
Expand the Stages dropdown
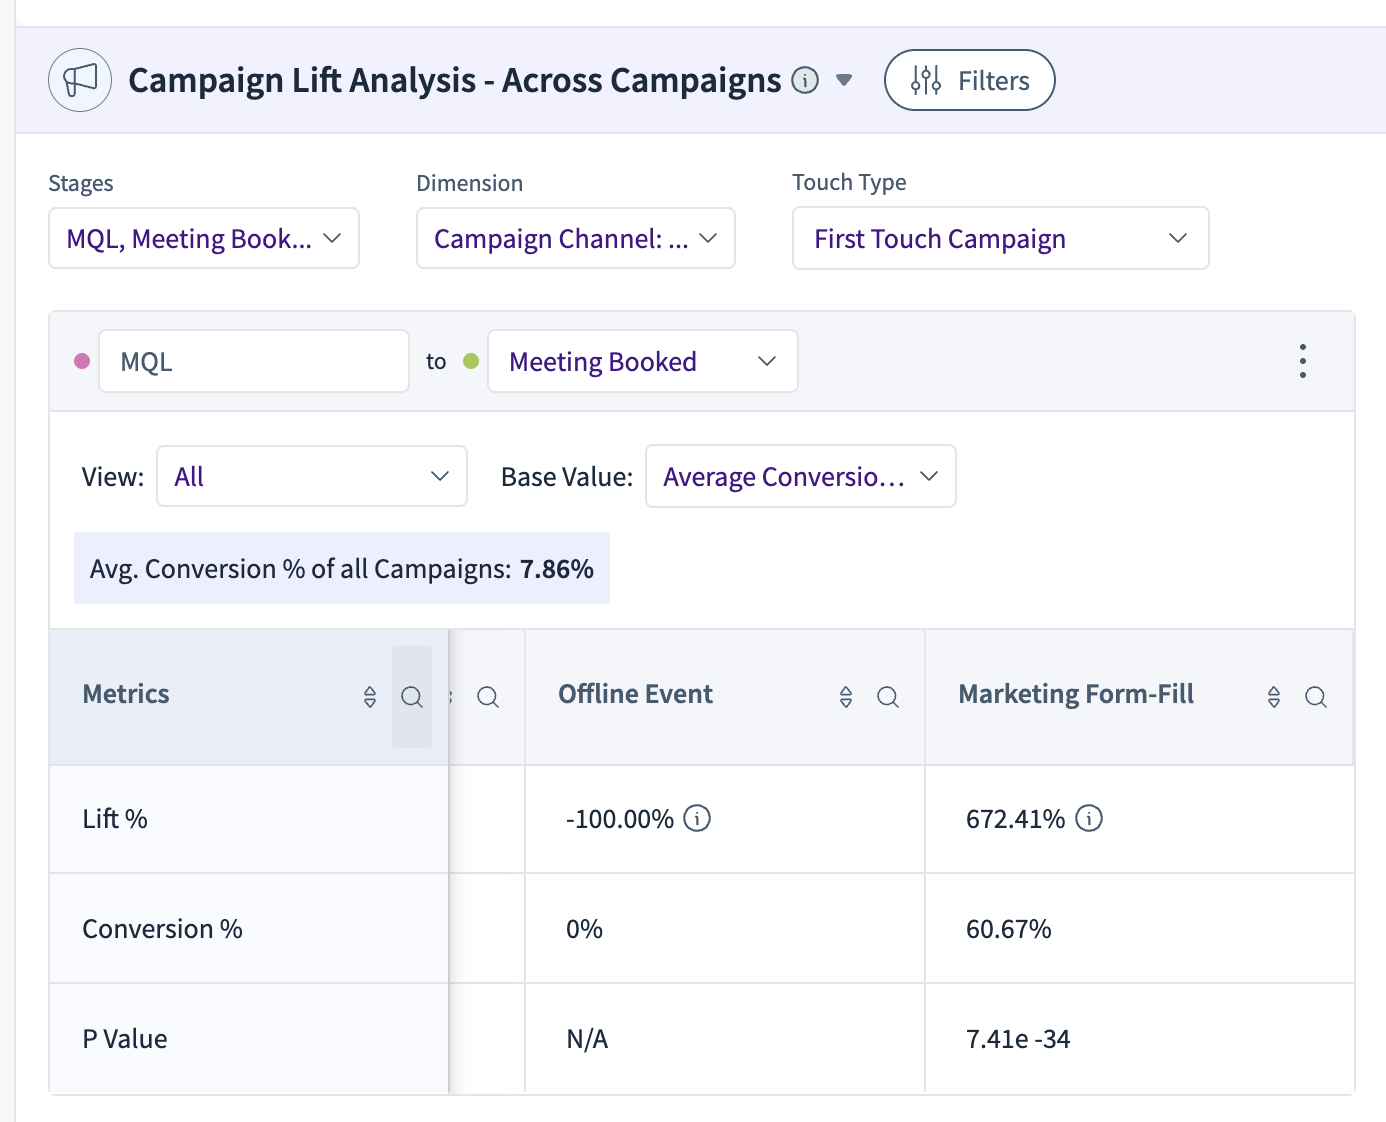point(204,238)
